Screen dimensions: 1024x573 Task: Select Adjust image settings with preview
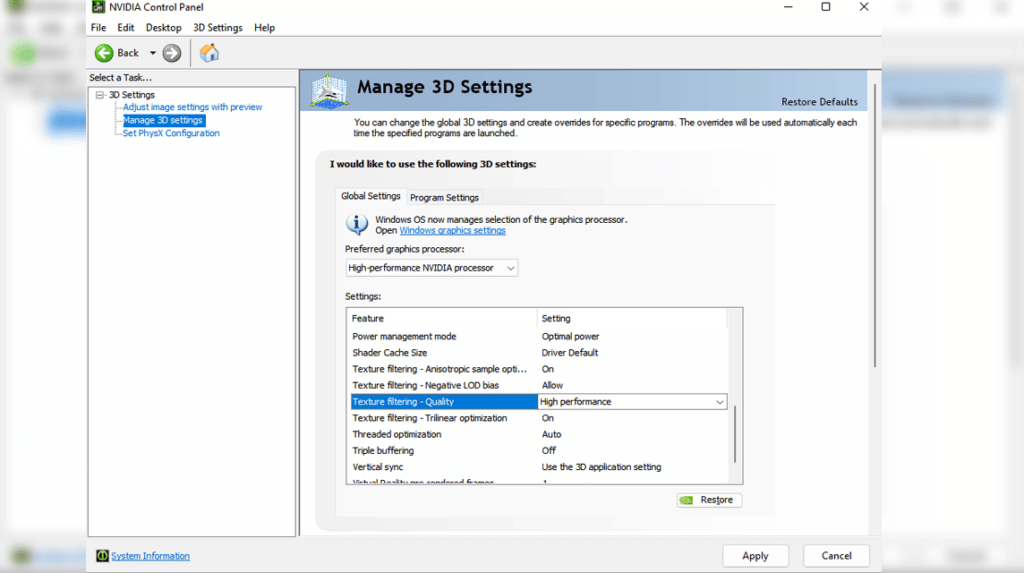192,107
